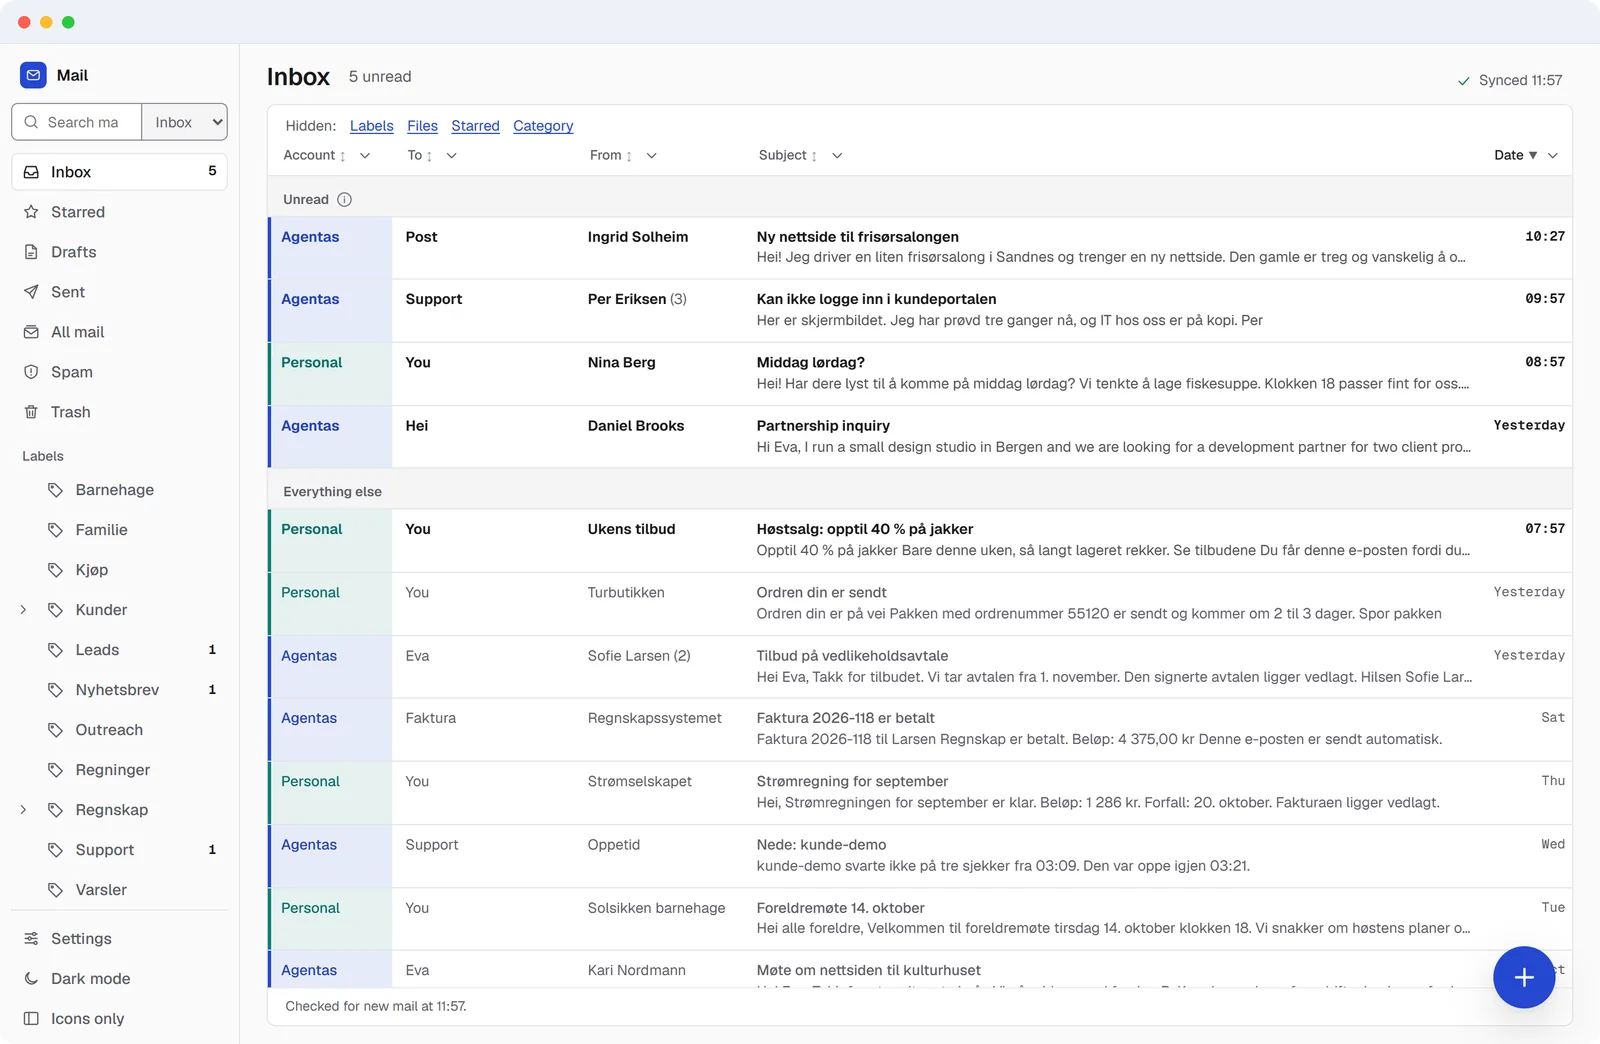Image resolution: width=1600 pixels, height=1044 pixels.
Task: Click the magnifier icon in the search box
Action: click(31, 122)
